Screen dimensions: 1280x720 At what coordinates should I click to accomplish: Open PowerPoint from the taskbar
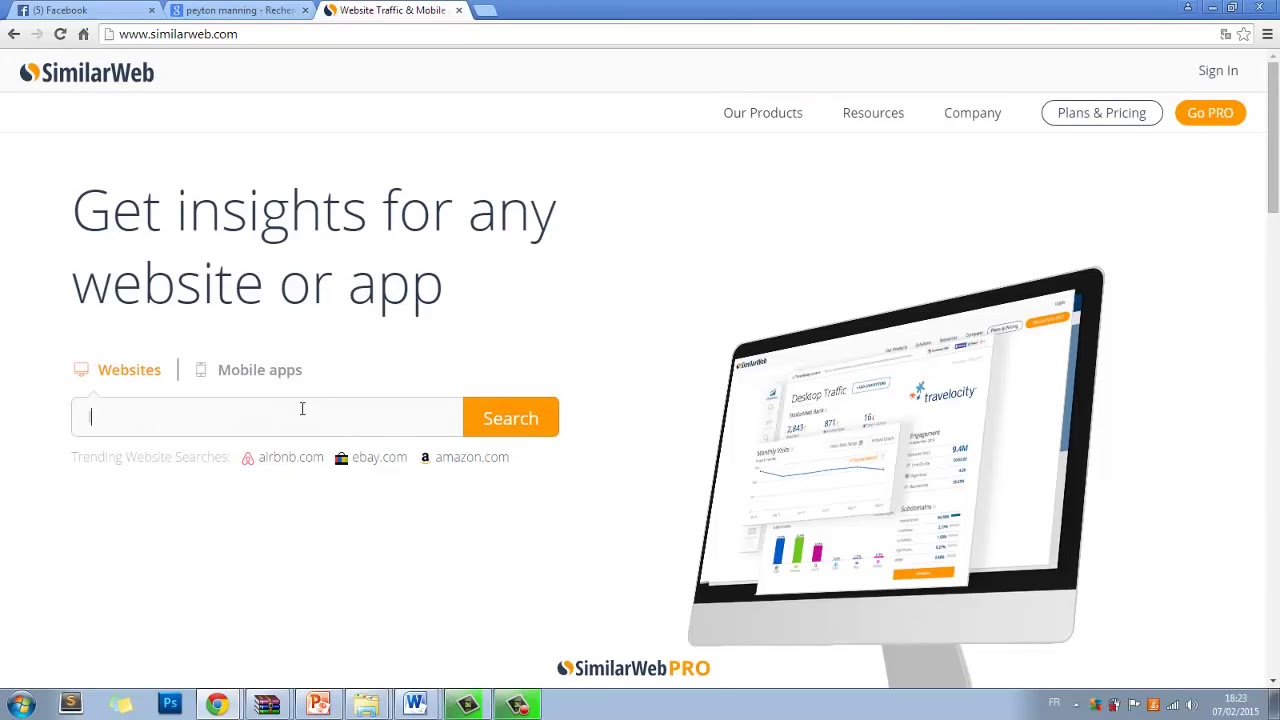[318, 704]
